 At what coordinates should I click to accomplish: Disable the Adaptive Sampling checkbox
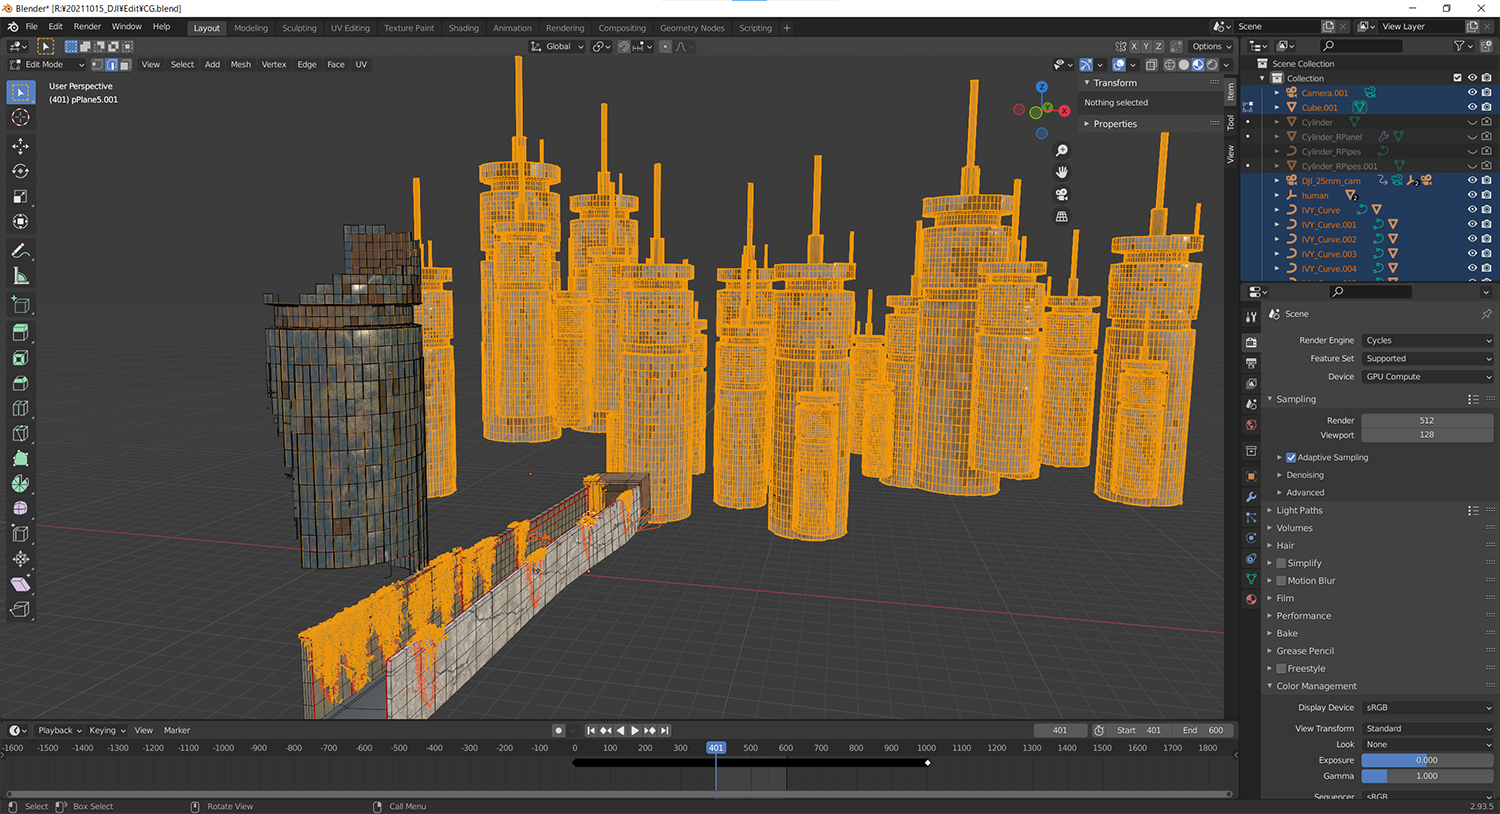(1291, 458)
